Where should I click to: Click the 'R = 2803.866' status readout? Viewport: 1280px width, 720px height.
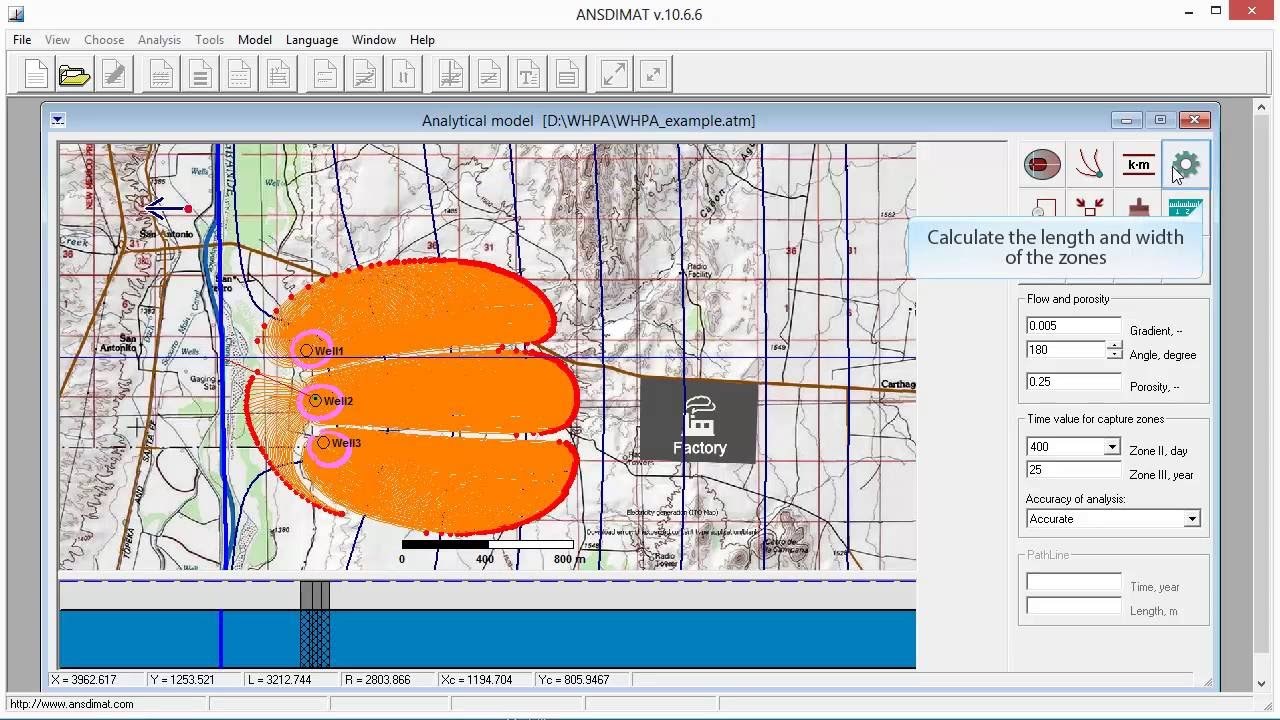pos(377,680)
